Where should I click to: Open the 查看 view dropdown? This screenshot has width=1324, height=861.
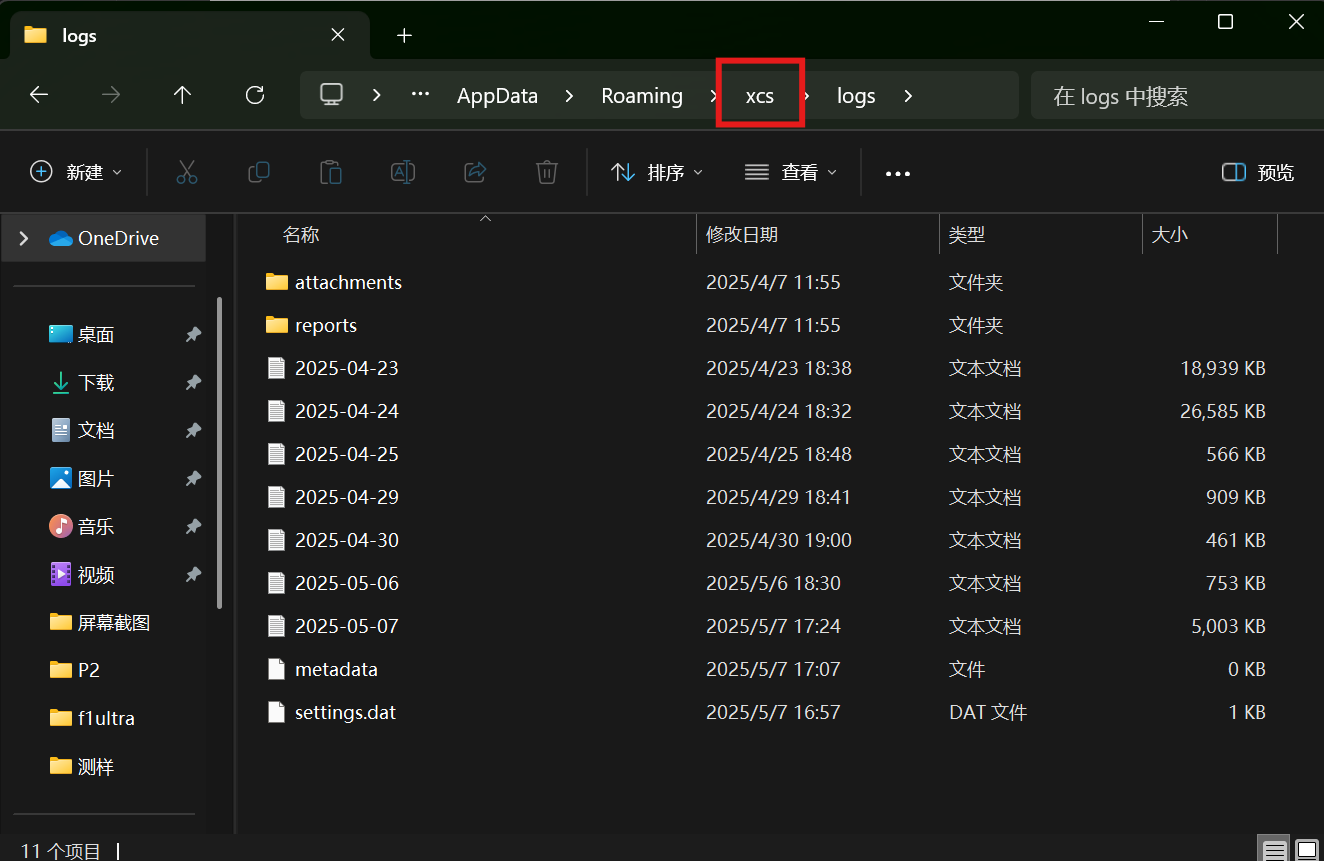tap(791, 172)
